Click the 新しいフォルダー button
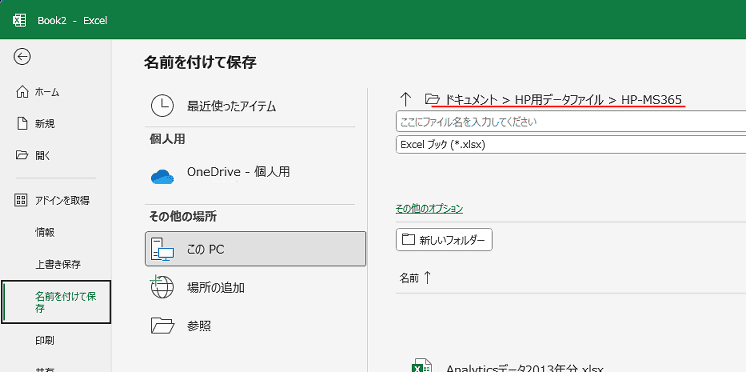746x372 pixels. (444, 240)
